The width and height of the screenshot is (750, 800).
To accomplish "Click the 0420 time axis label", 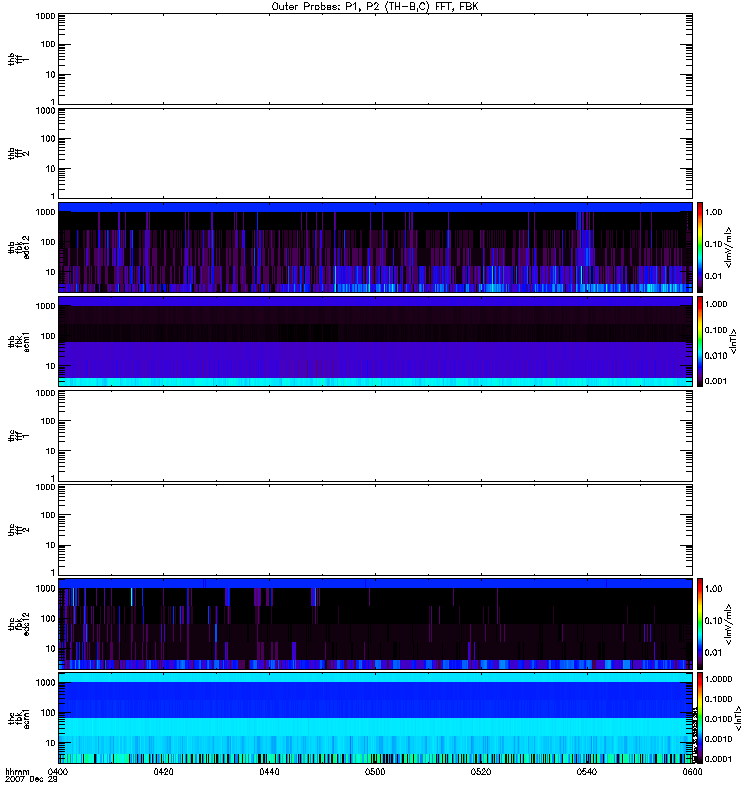I will pos(163,771).
